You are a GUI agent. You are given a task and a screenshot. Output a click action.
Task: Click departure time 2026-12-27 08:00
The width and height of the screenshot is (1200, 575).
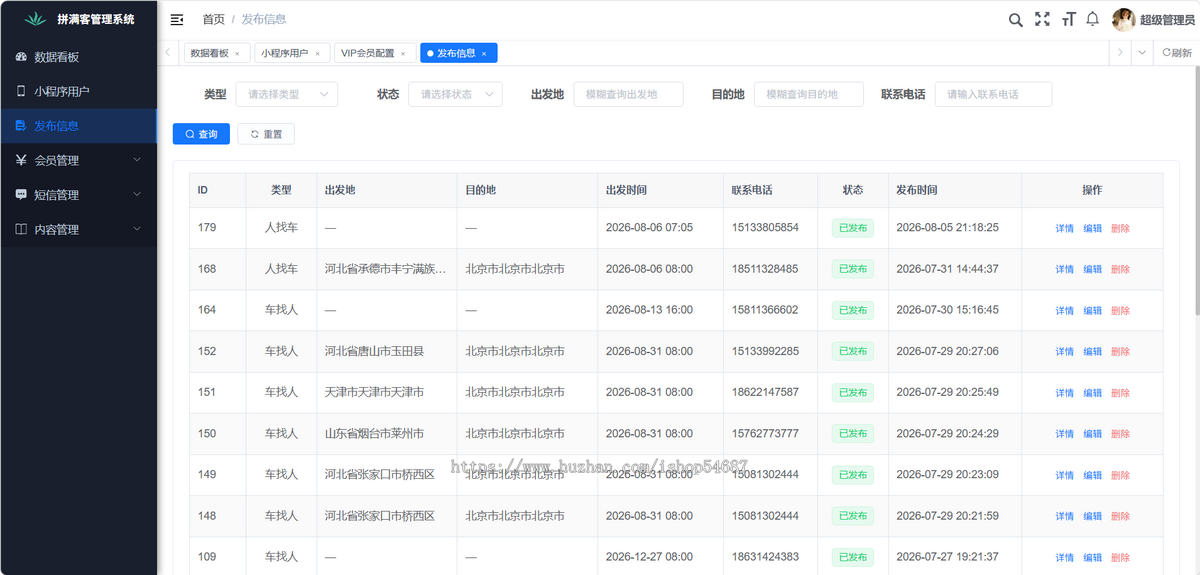click(649, 557)
